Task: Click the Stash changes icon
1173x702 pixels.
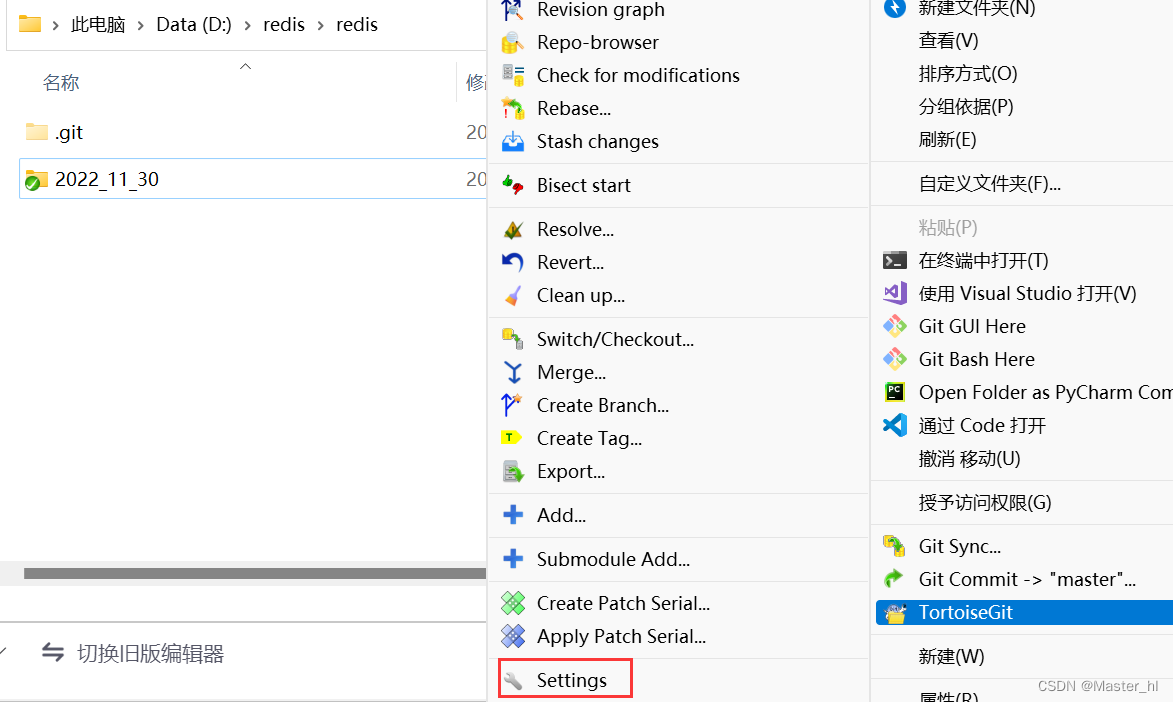Action: pyautogui.click(x=512, y=141)
